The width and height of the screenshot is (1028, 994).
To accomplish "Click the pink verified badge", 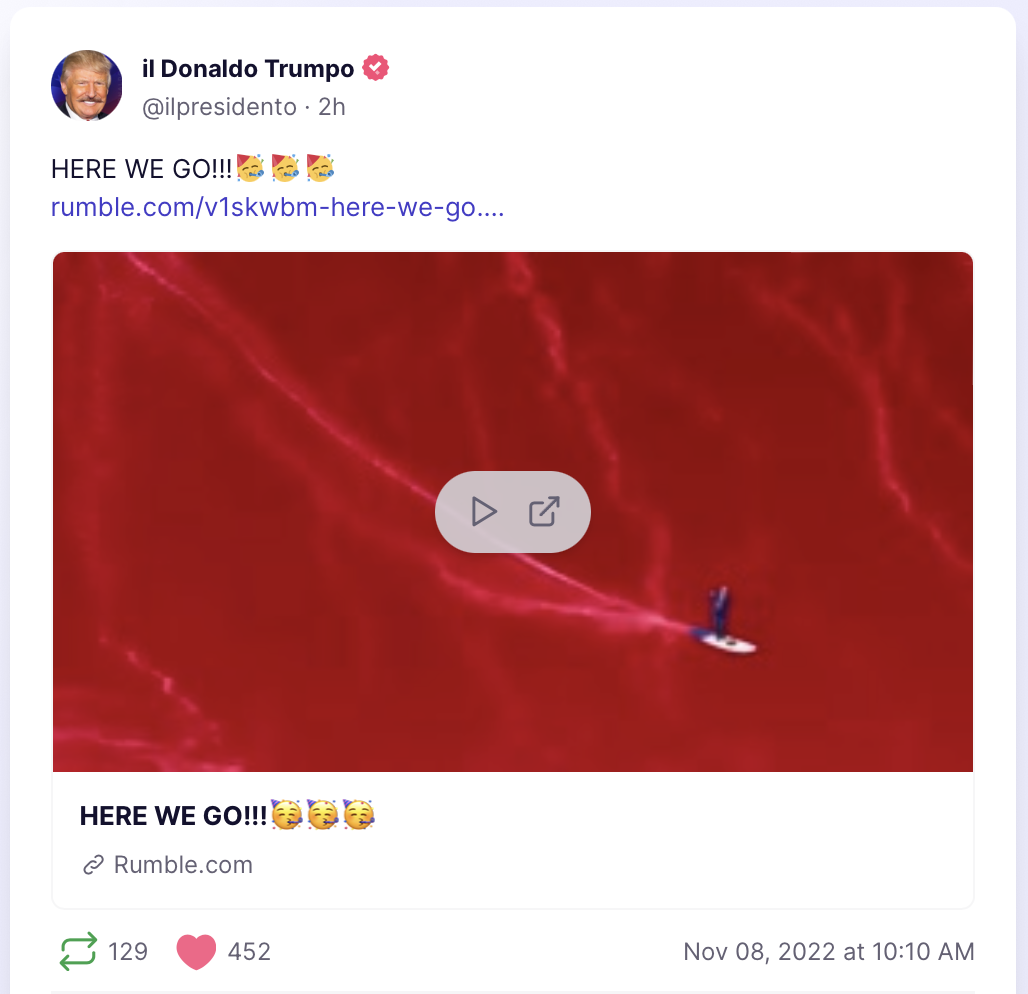I will click(x=375, y=68).
